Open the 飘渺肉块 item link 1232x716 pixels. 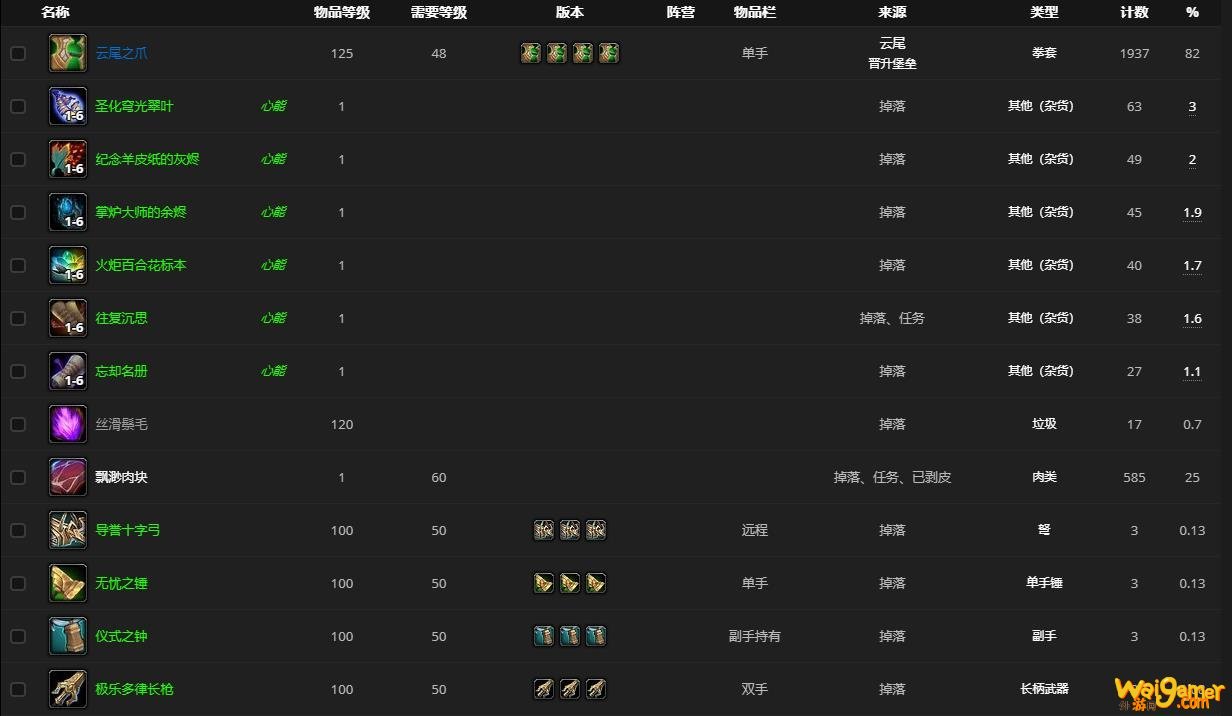pos(121,477)
